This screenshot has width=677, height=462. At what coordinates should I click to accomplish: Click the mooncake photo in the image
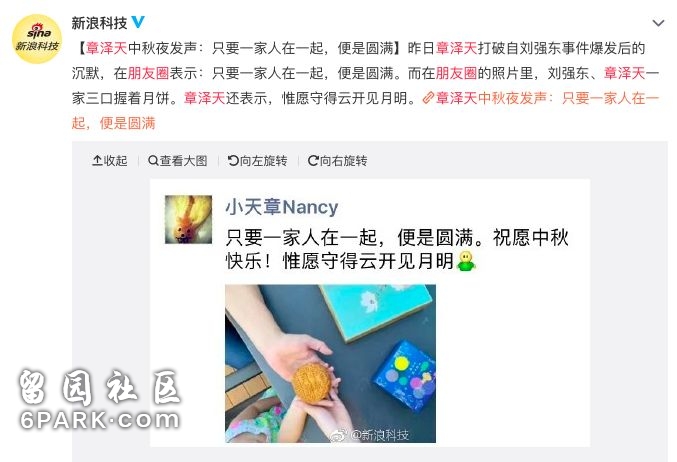coord(330,363)
